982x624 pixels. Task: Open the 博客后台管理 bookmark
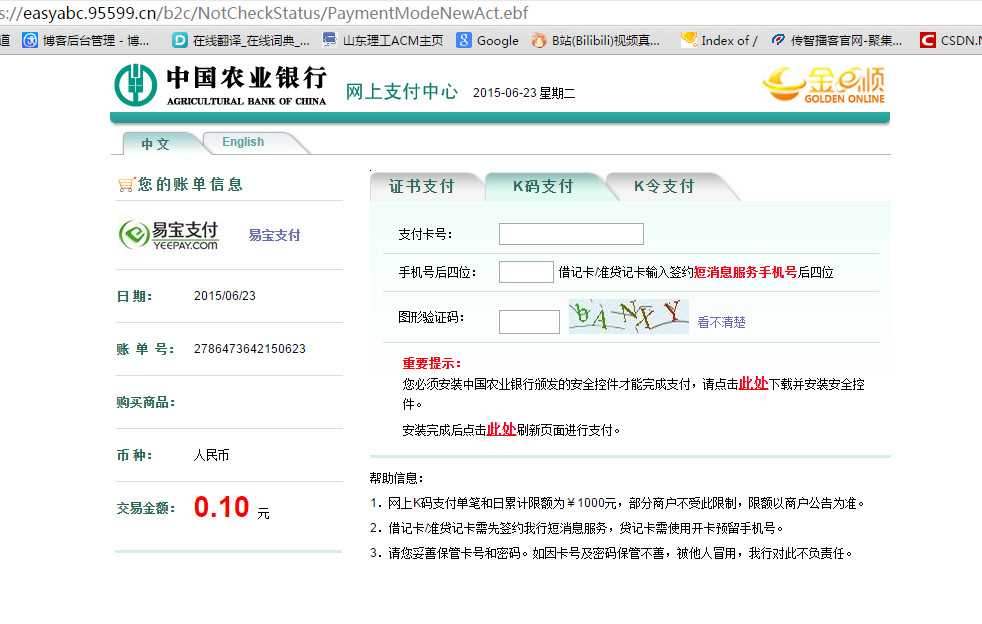(86, 41)
